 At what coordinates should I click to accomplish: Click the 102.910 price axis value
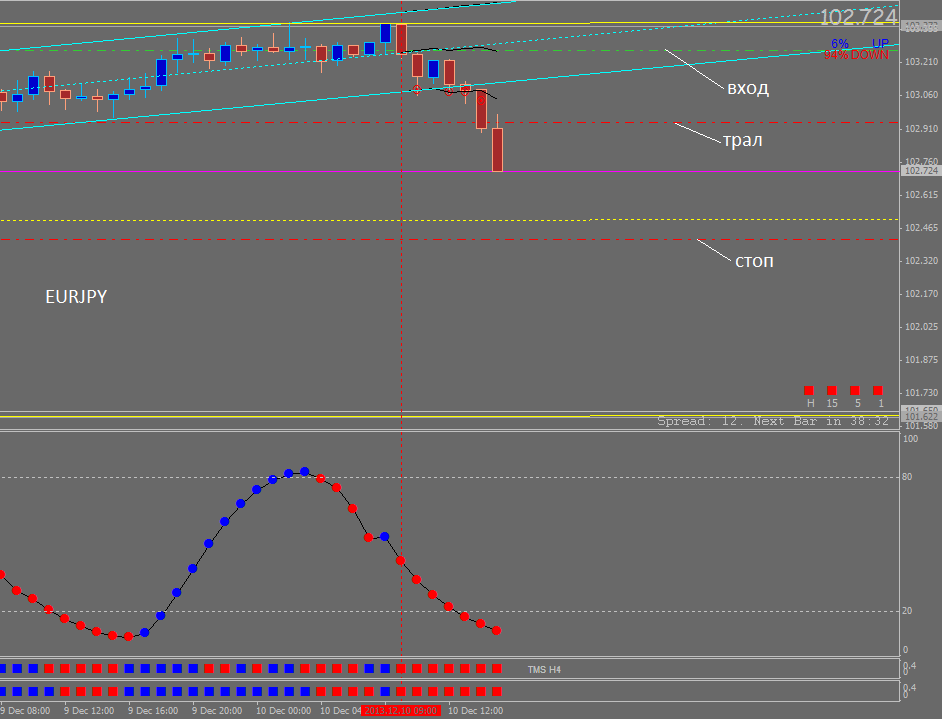click(x=922, y=129)
